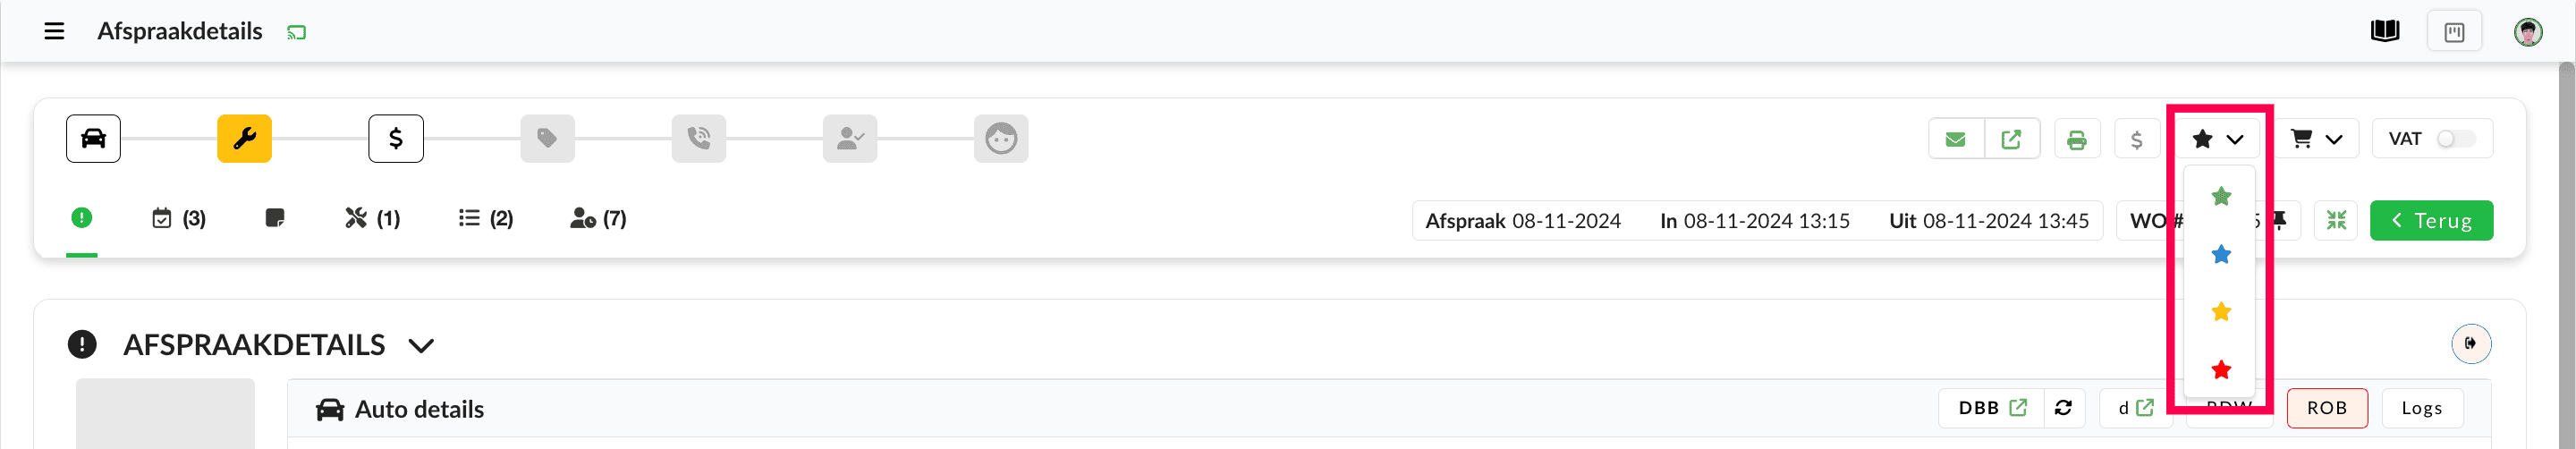Click the yellow wrench workflow step
The image size is (2576, 449).
click(x=244, y=138)
